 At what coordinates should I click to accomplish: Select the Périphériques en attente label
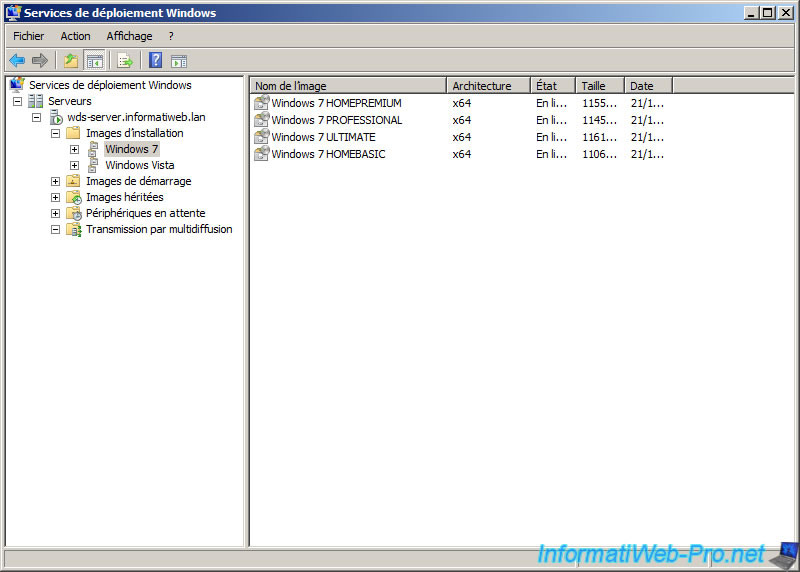146,213
